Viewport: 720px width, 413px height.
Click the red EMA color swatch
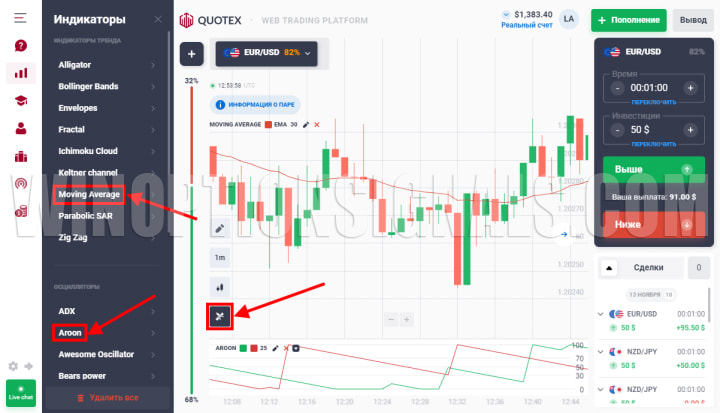tap(268, 124)
